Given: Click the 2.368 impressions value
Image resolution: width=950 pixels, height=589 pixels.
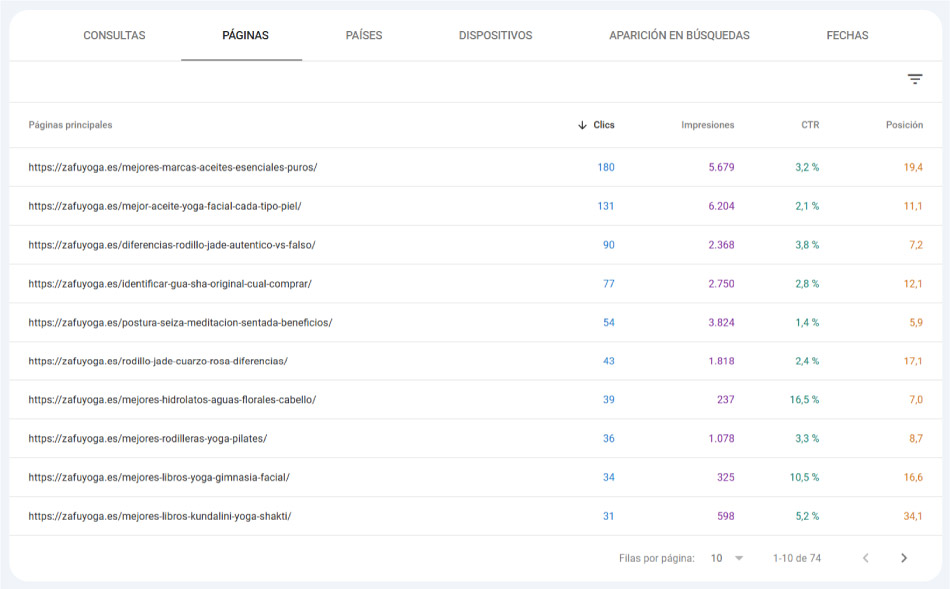Looking at the screenshot, I should [721, 245].
